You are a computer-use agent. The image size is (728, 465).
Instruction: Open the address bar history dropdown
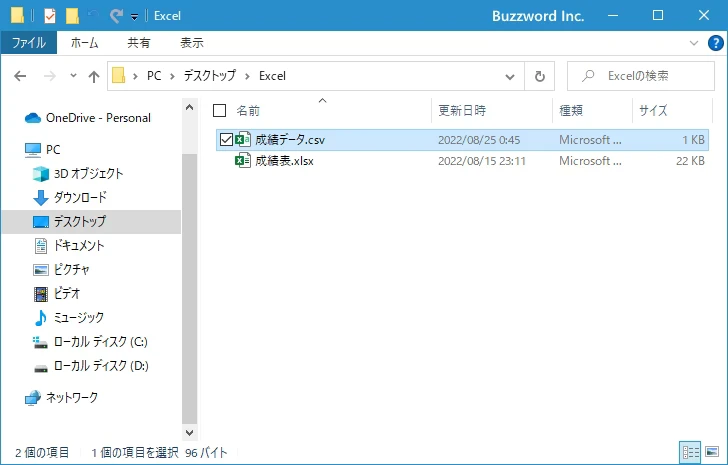[x=510, y=76]
